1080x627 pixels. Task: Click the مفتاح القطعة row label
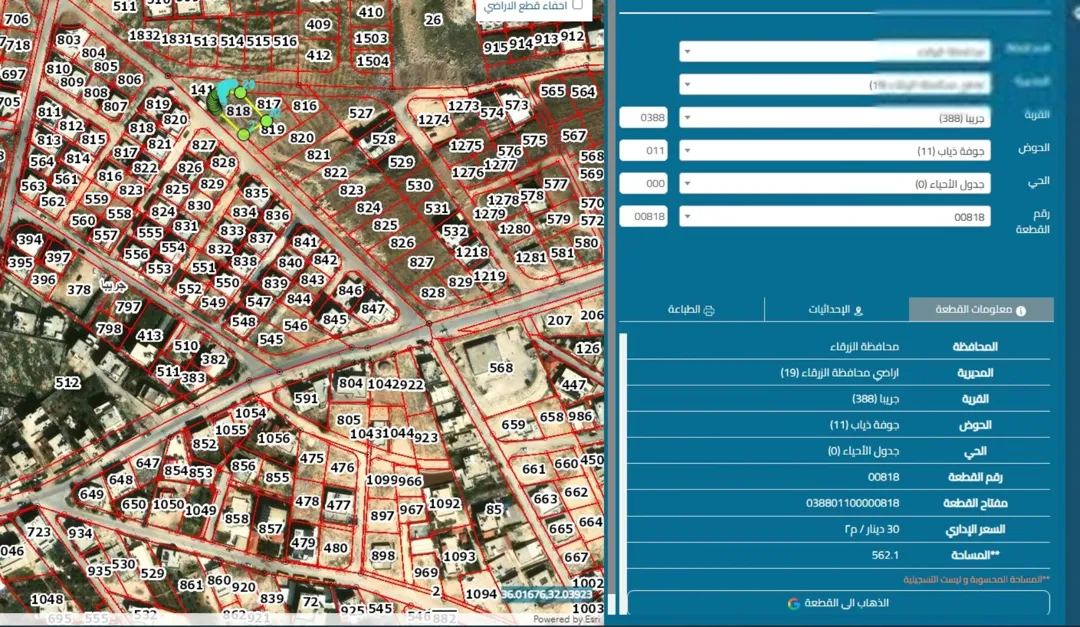pos(975,503)
